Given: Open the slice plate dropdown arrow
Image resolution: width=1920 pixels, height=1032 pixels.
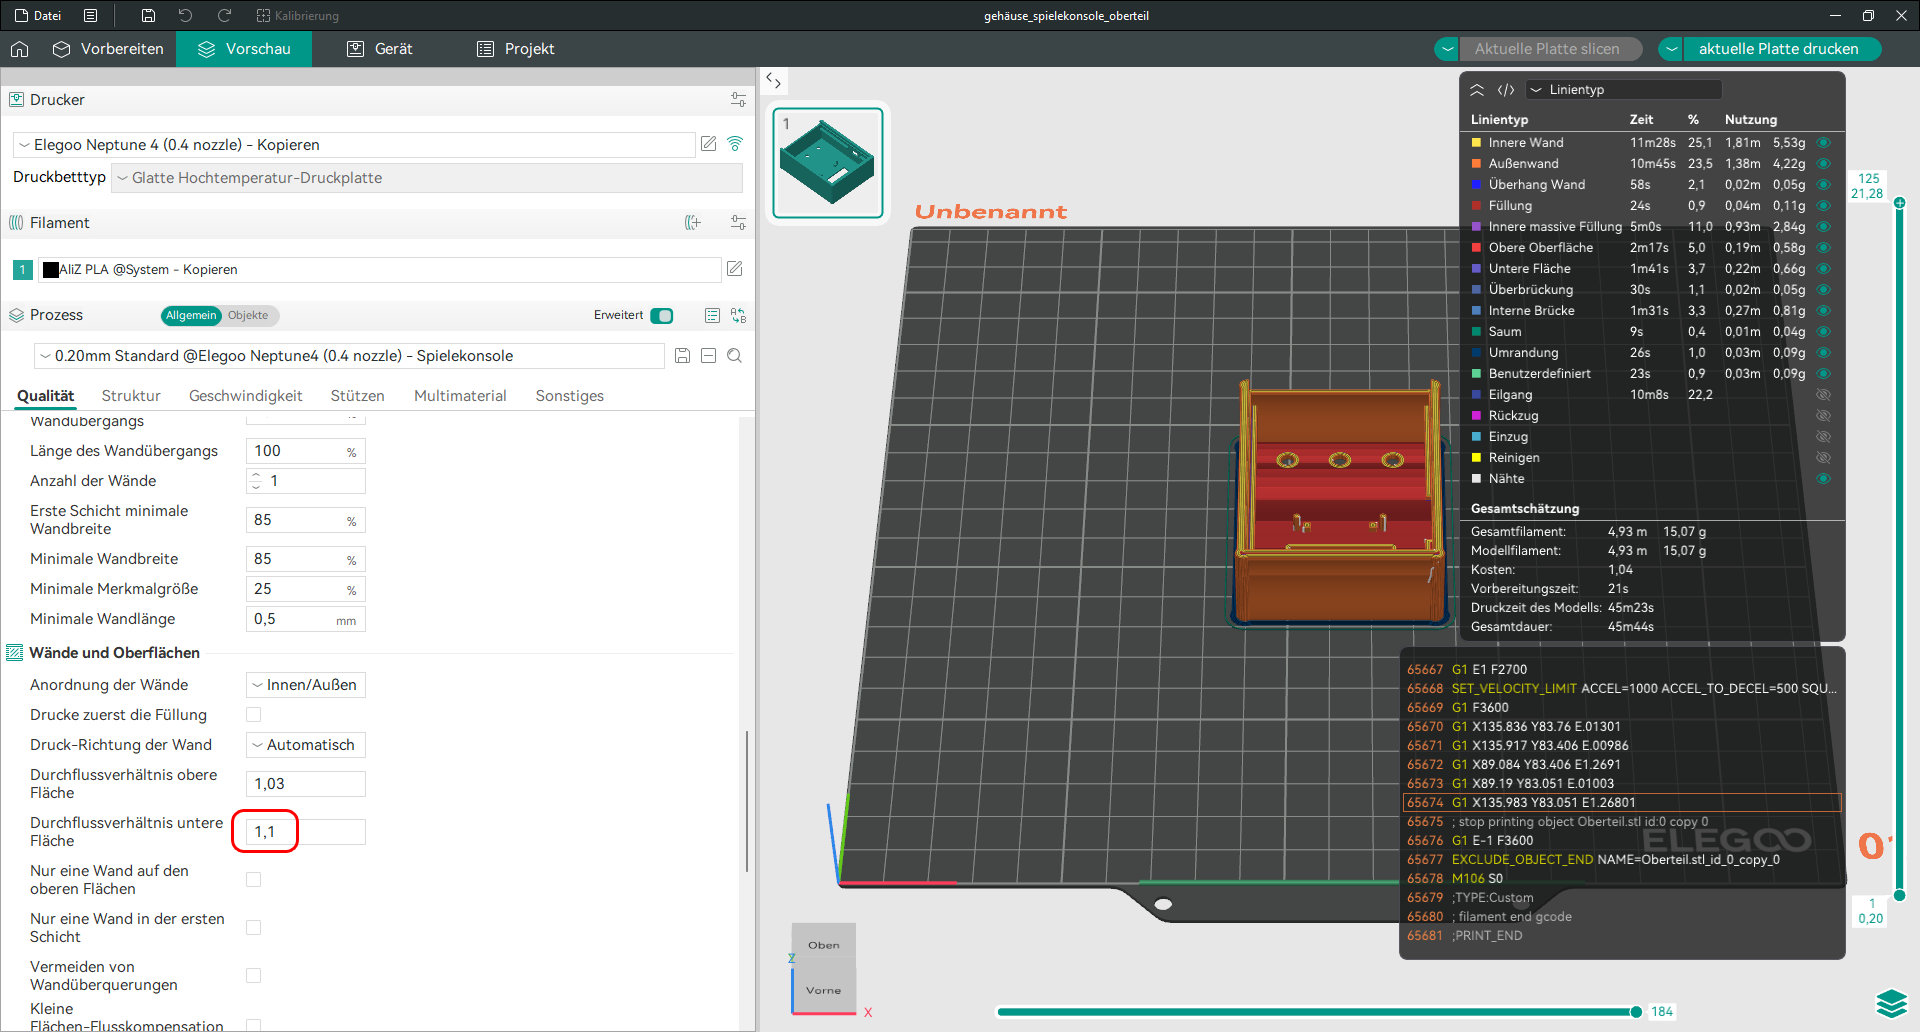Looking at the screenshot, I should [x=1447, y=49].
